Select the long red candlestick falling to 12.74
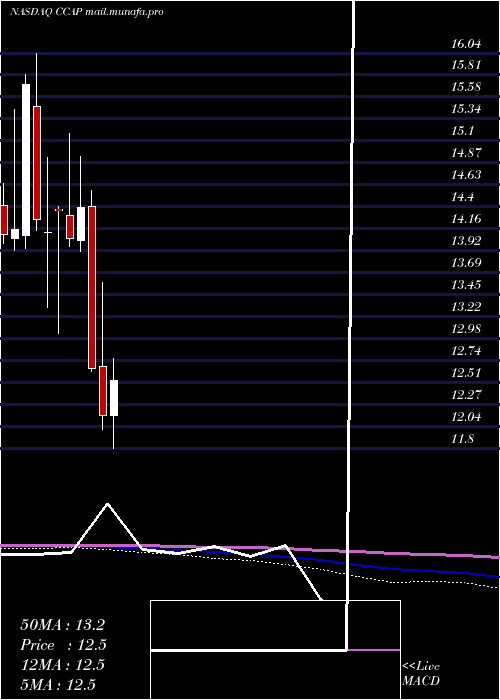 (x=92, y=287)
